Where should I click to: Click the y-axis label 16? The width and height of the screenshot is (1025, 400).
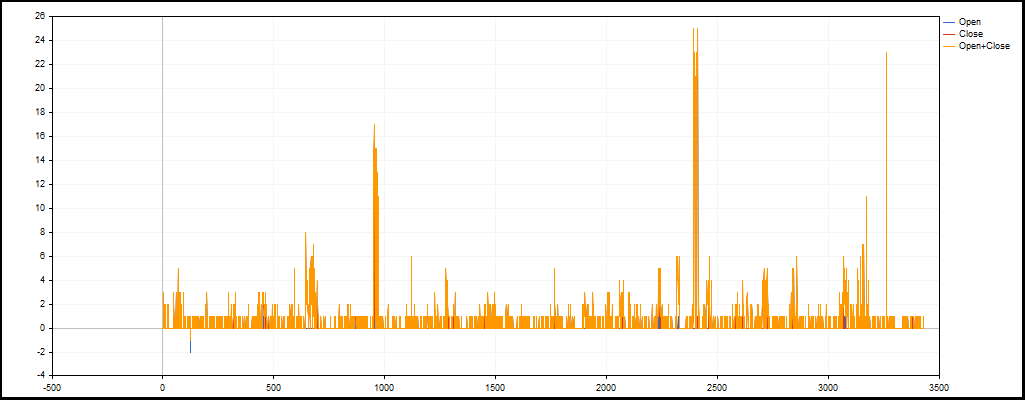pyautogui.click(x=41, y=136)
